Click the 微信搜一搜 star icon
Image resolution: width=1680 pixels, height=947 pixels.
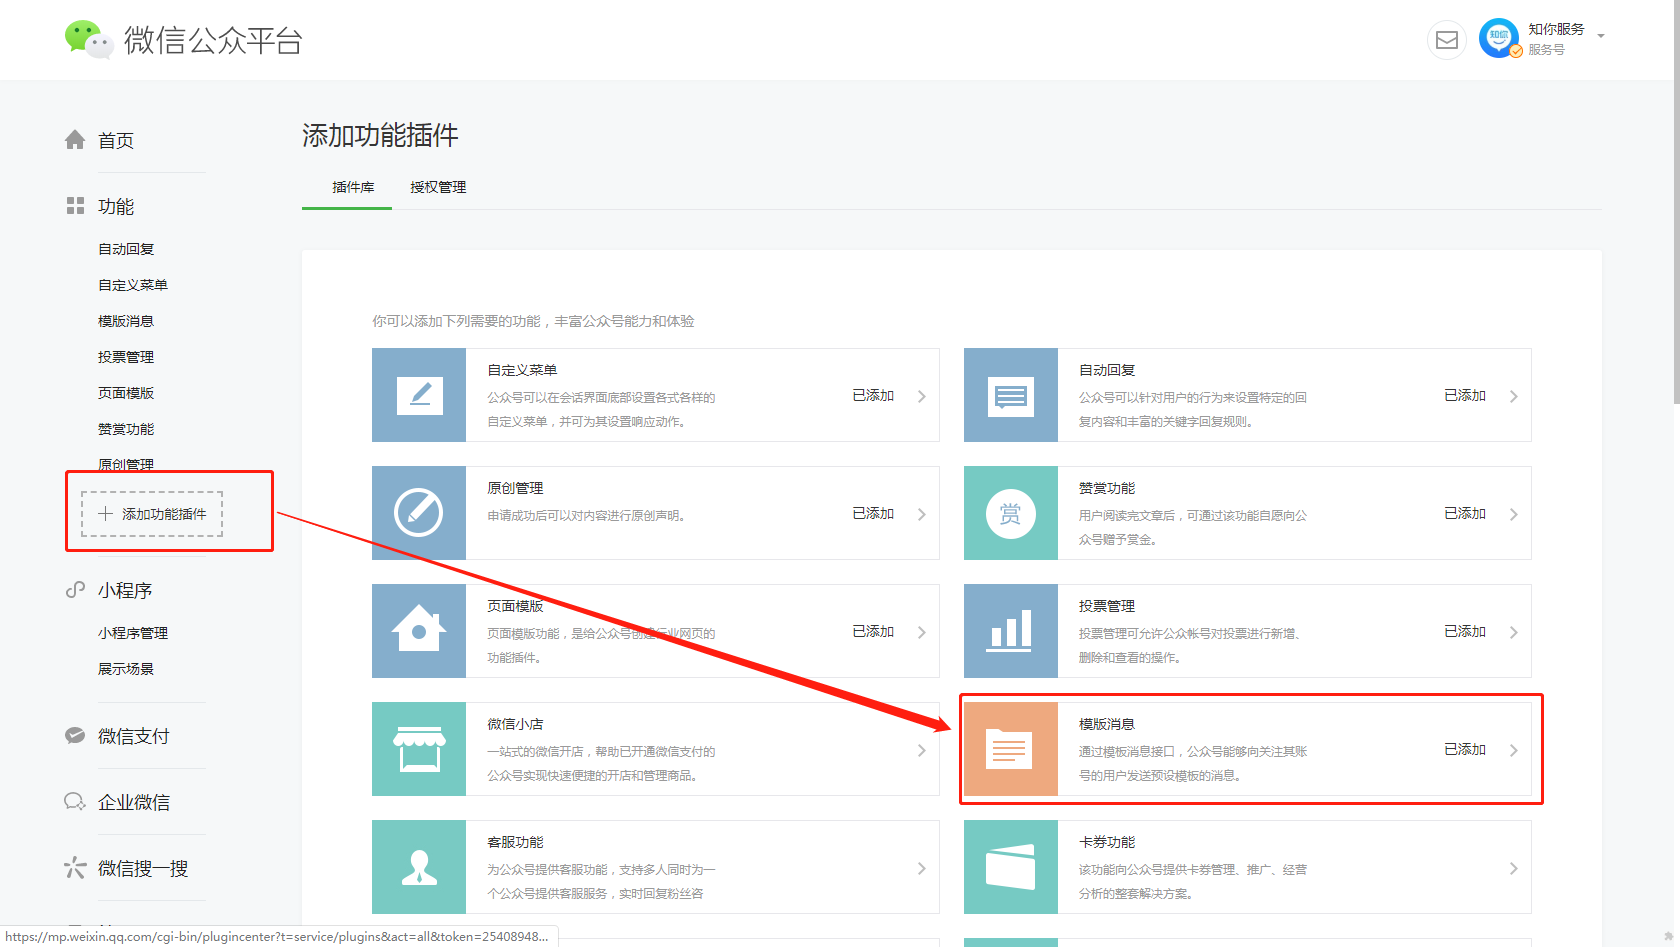(75, 868)
